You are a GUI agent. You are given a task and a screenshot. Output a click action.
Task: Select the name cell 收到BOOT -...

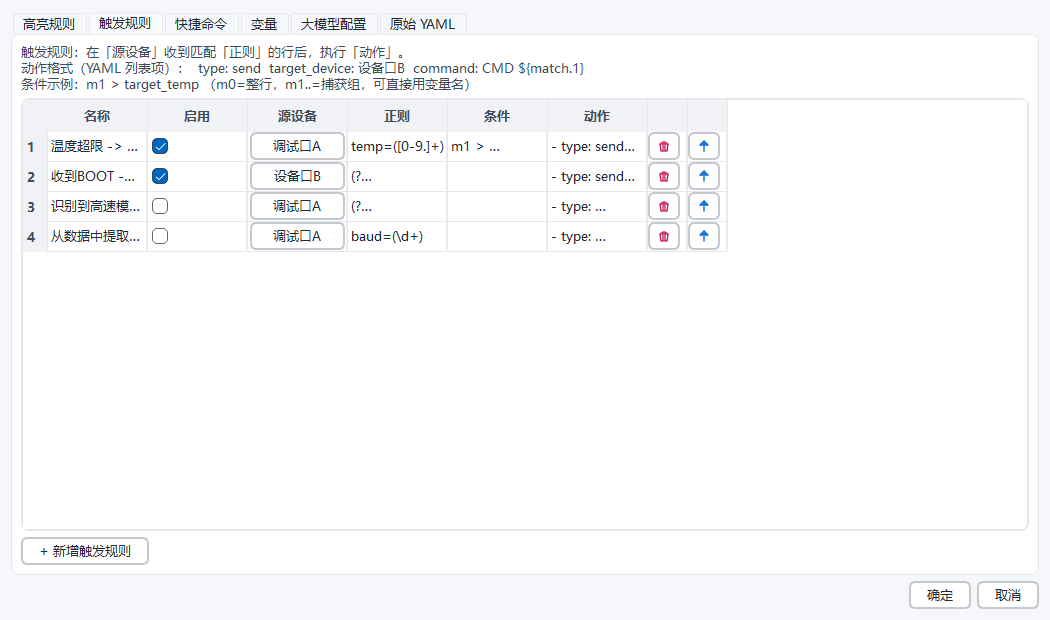(x=97, y=176)
